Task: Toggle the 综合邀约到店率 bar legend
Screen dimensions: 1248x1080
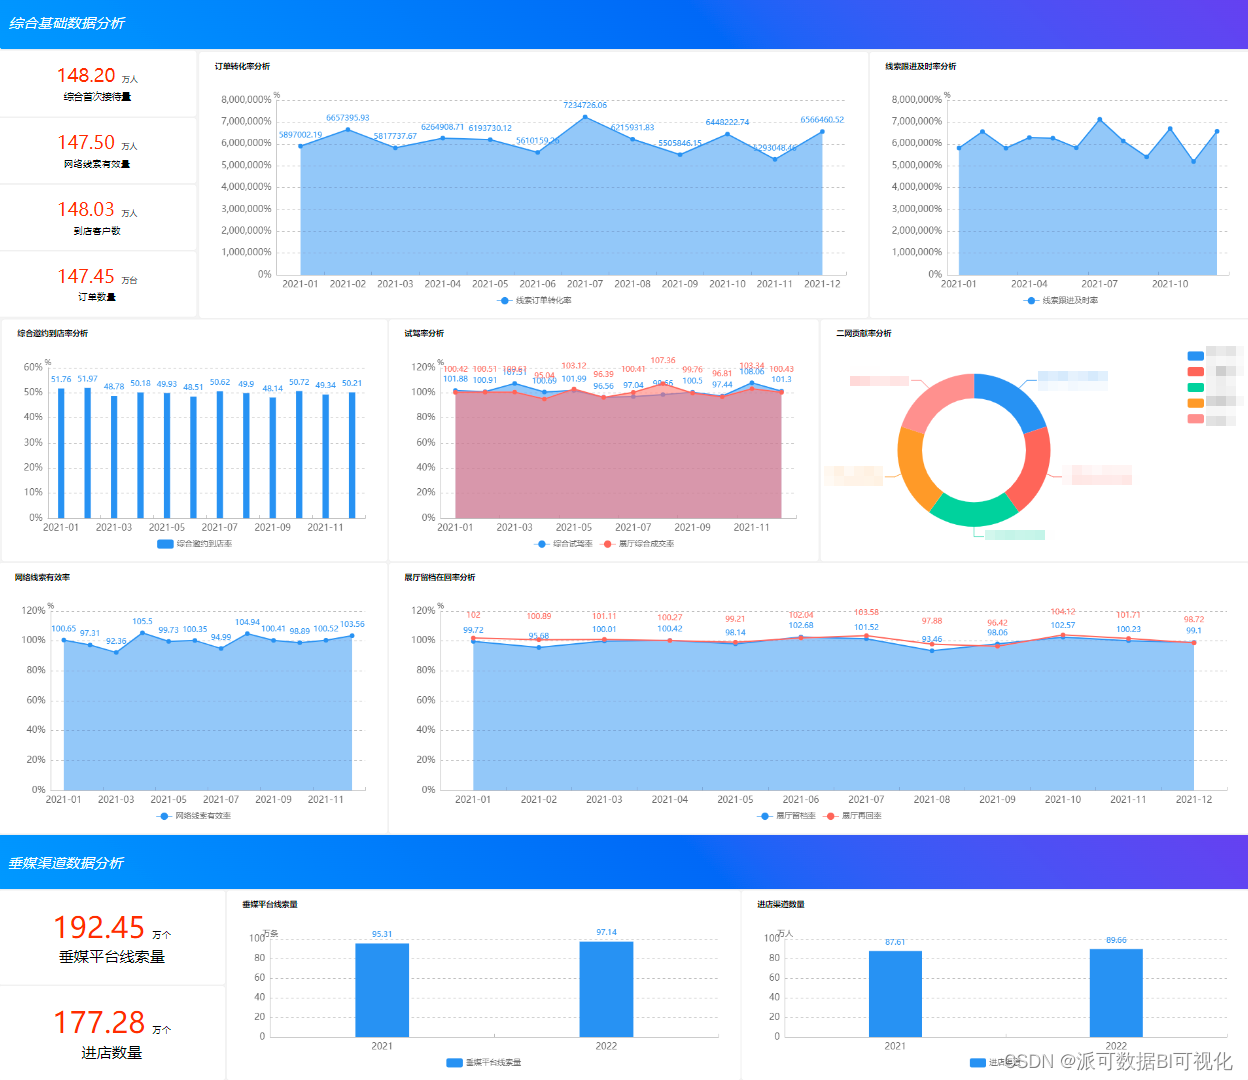Action: [165, 544]
